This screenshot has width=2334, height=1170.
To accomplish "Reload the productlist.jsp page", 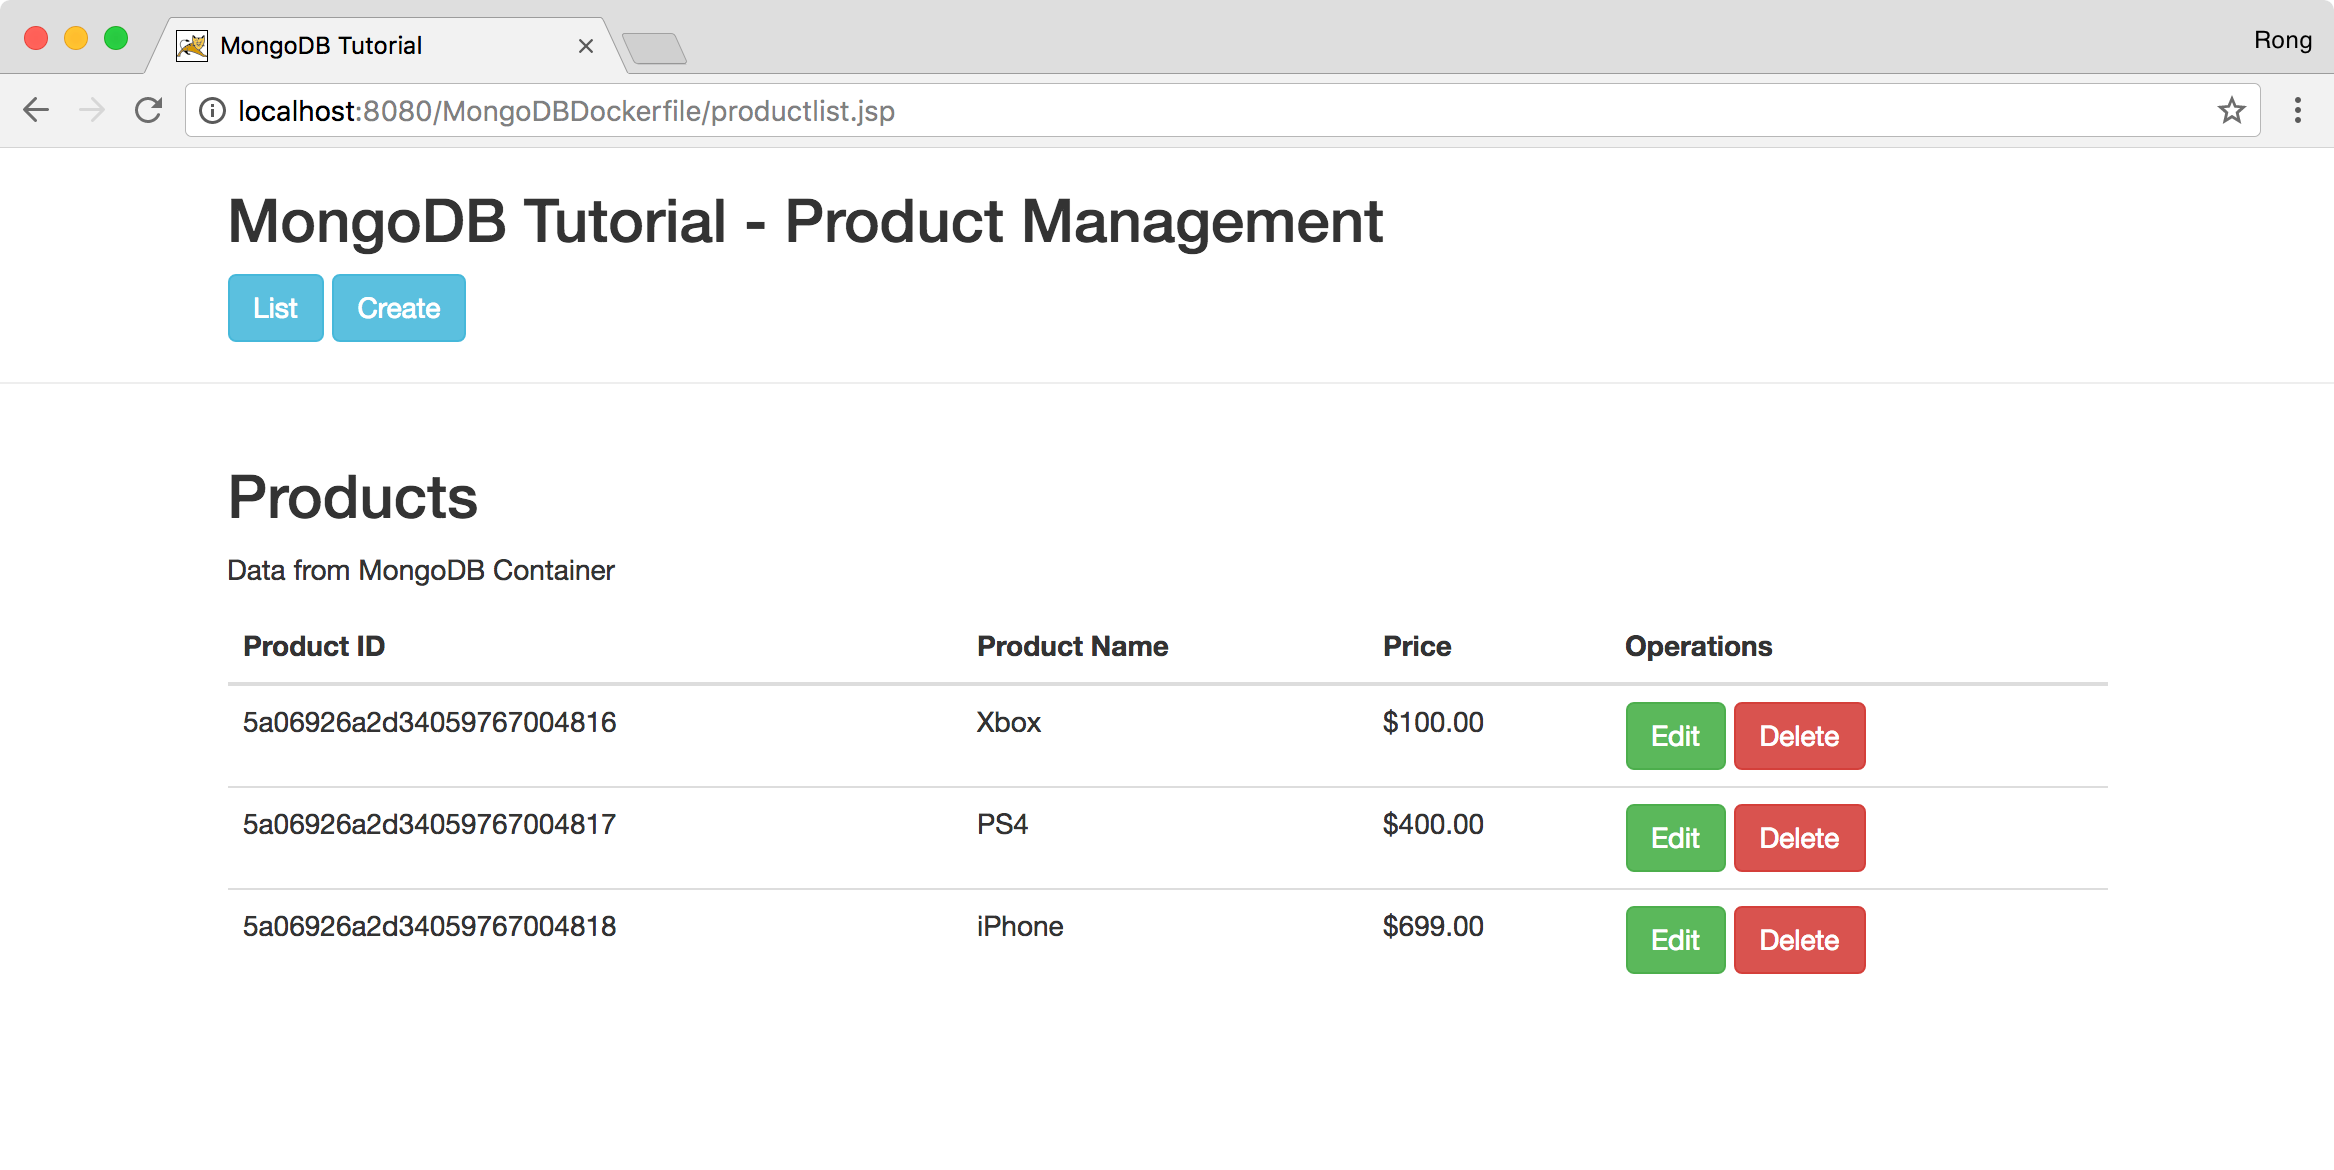I will (x=148, y=110).
